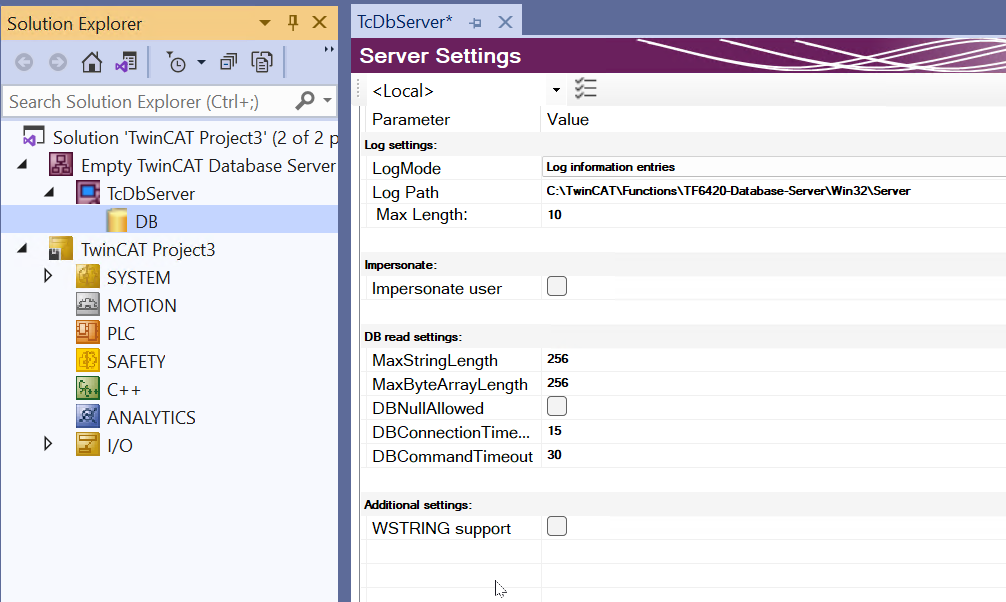The image size is (1006, 602).
Task: Enable the Impersonate user checkbox
Action: (557, 286)
